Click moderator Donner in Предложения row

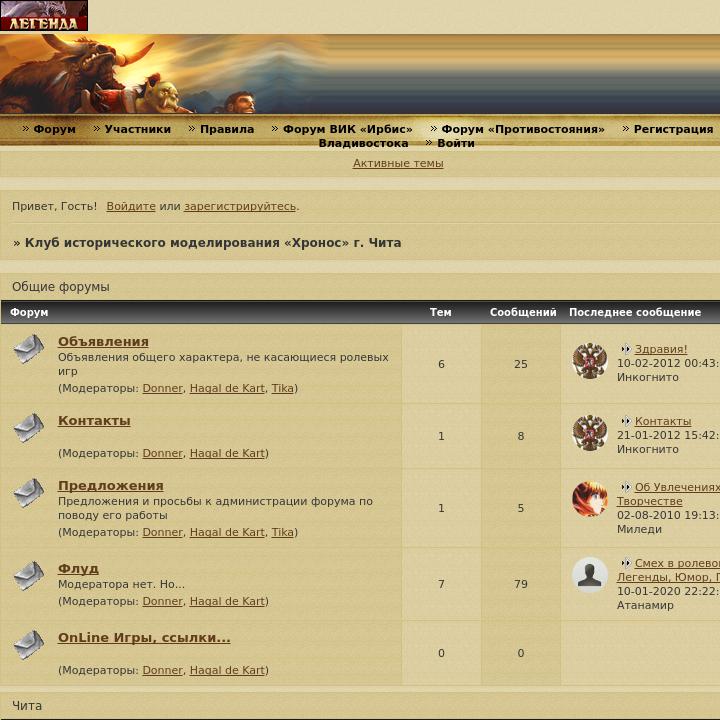[163, 532]
